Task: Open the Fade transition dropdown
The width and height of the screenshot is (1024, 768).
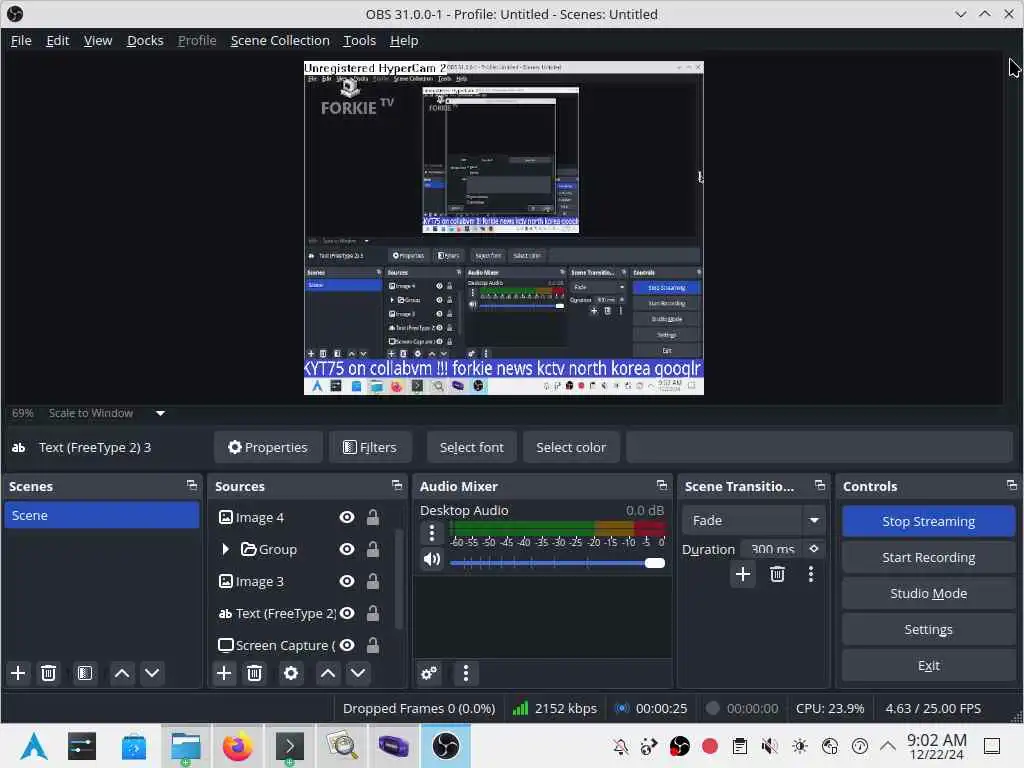Action: tap(753, 520)
